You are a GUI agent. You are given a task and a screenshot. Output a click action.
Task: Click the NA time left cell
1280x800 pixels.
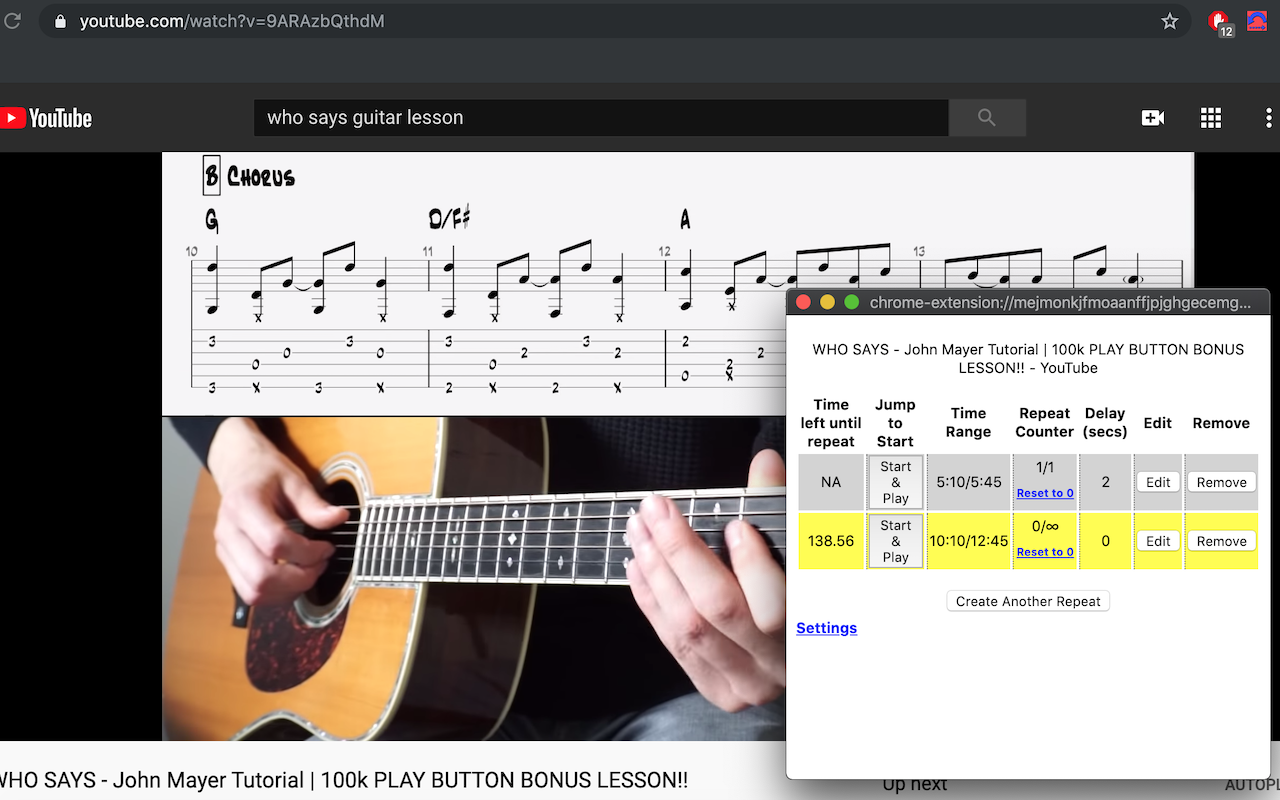[831, 482]
